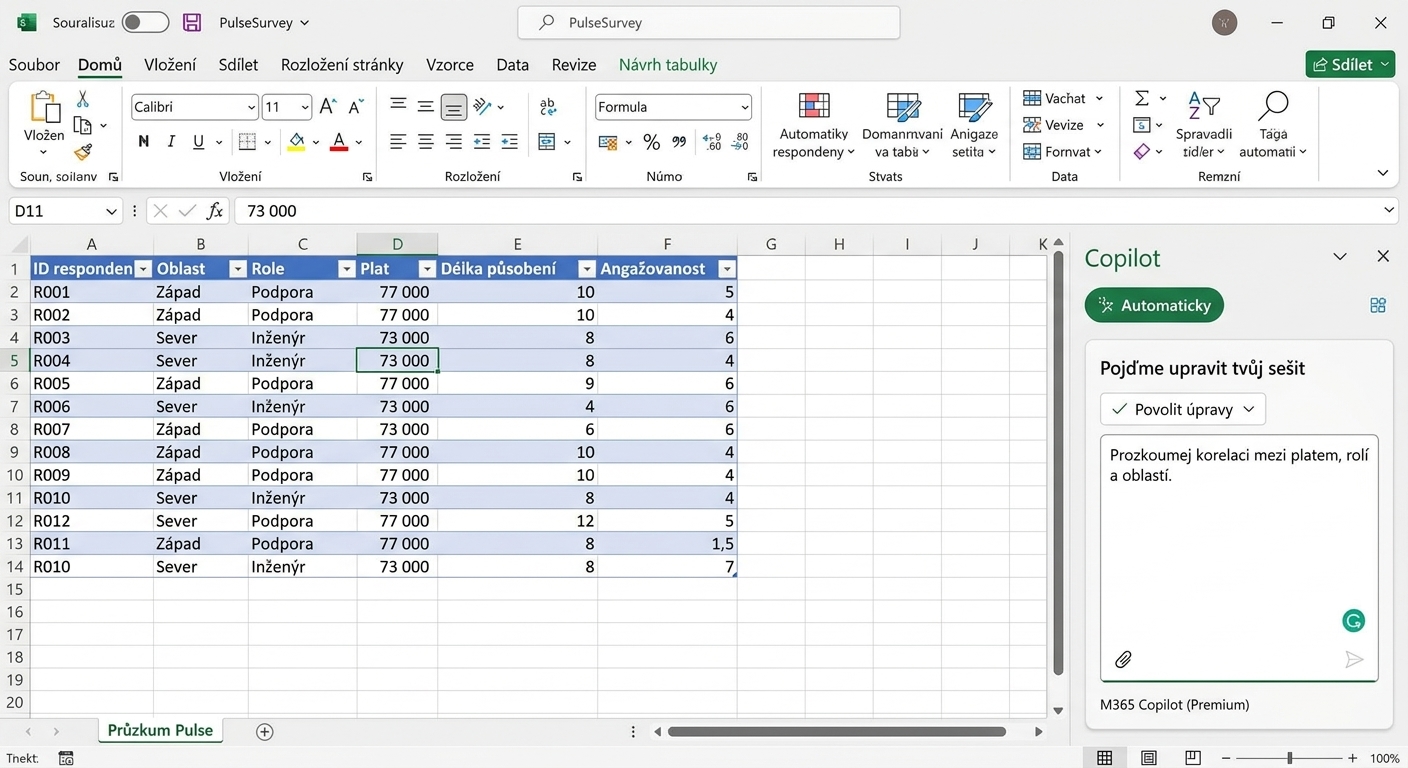Switch to the Data tab
Screen dimensions: 1408x768
click(x=512, y=65)
